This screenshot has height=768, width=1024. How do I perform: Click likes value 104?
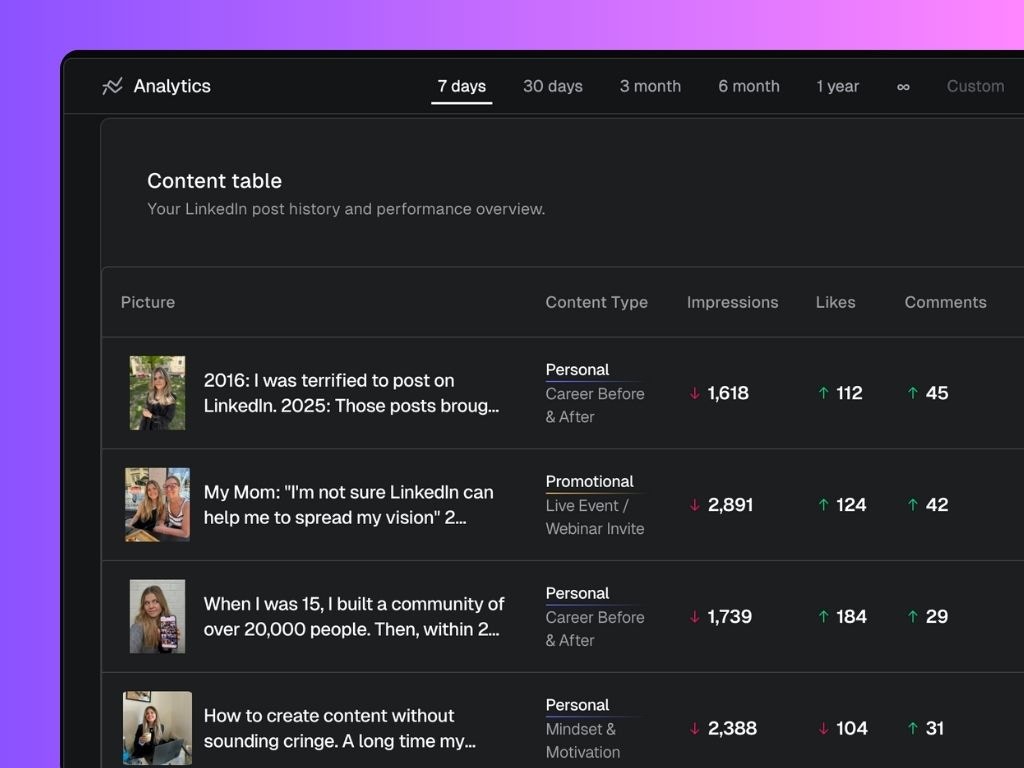coord(852,728)
